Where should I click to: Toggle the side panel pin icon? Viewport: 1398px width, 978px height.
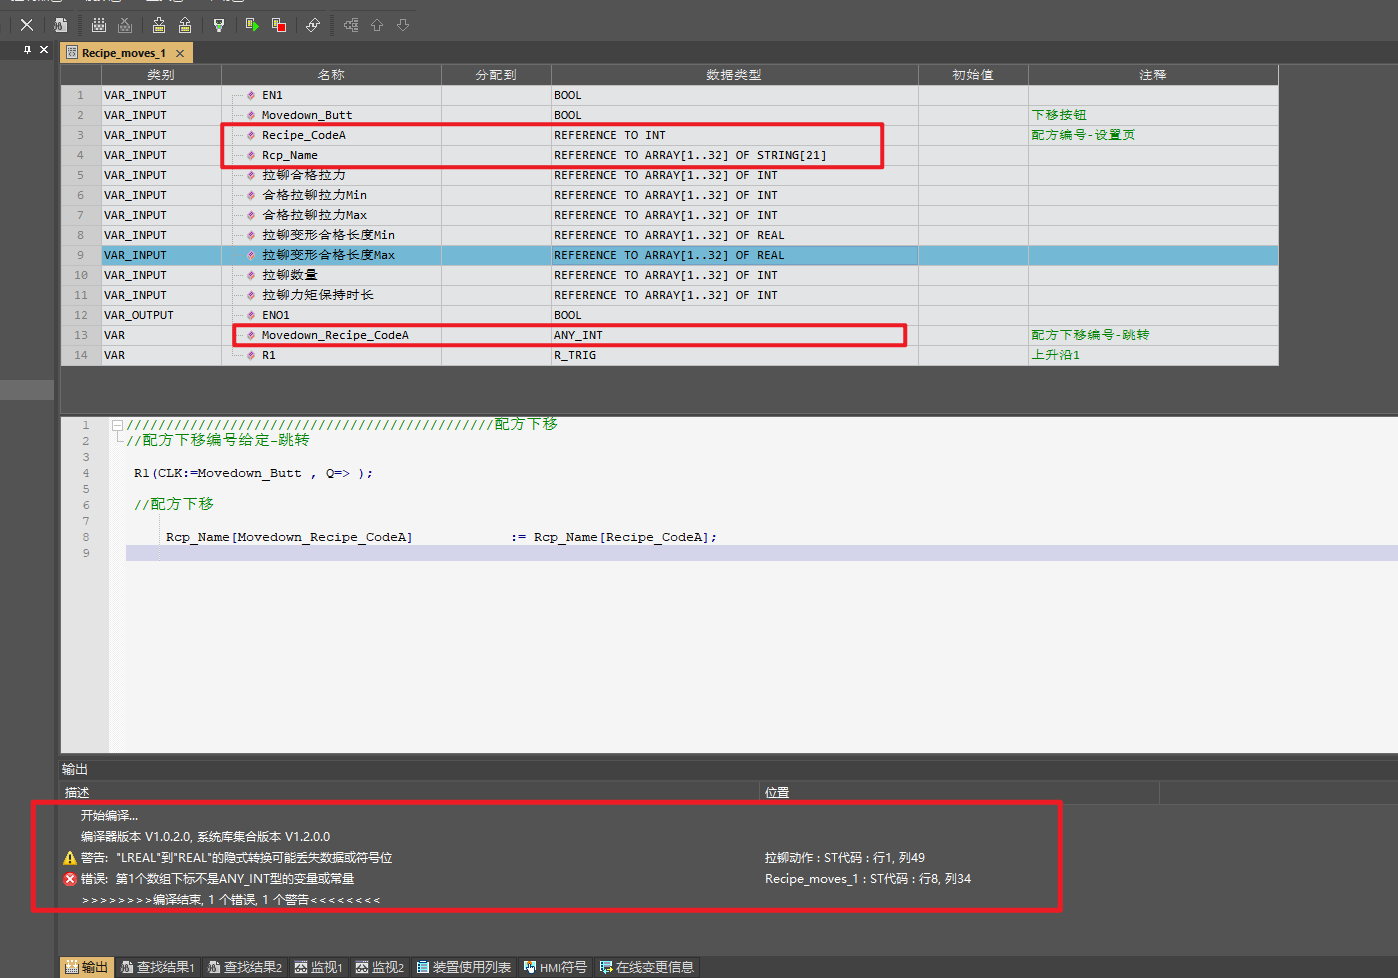pos(27,49)
